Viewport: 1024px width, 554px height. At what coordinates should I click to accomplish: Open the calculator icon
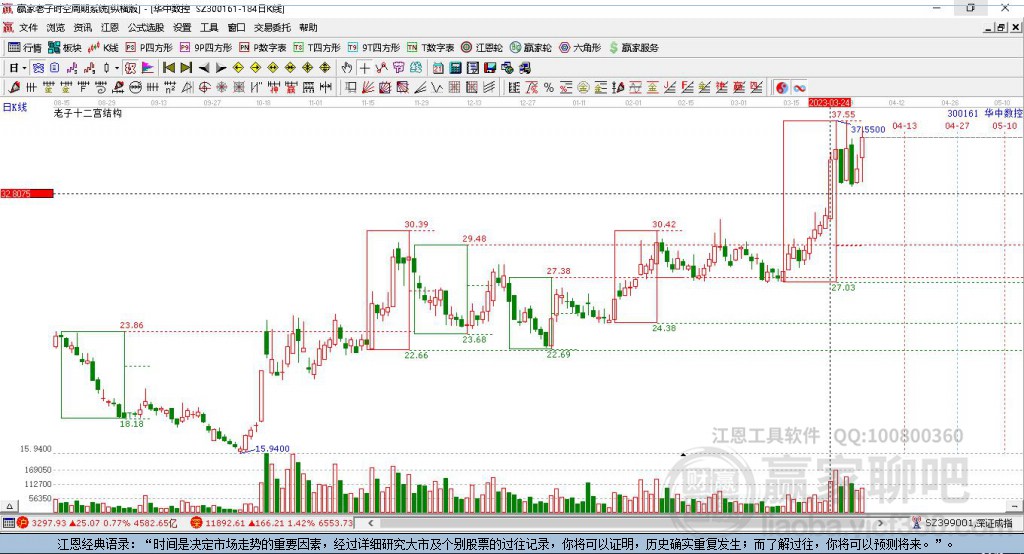[455, 68]
